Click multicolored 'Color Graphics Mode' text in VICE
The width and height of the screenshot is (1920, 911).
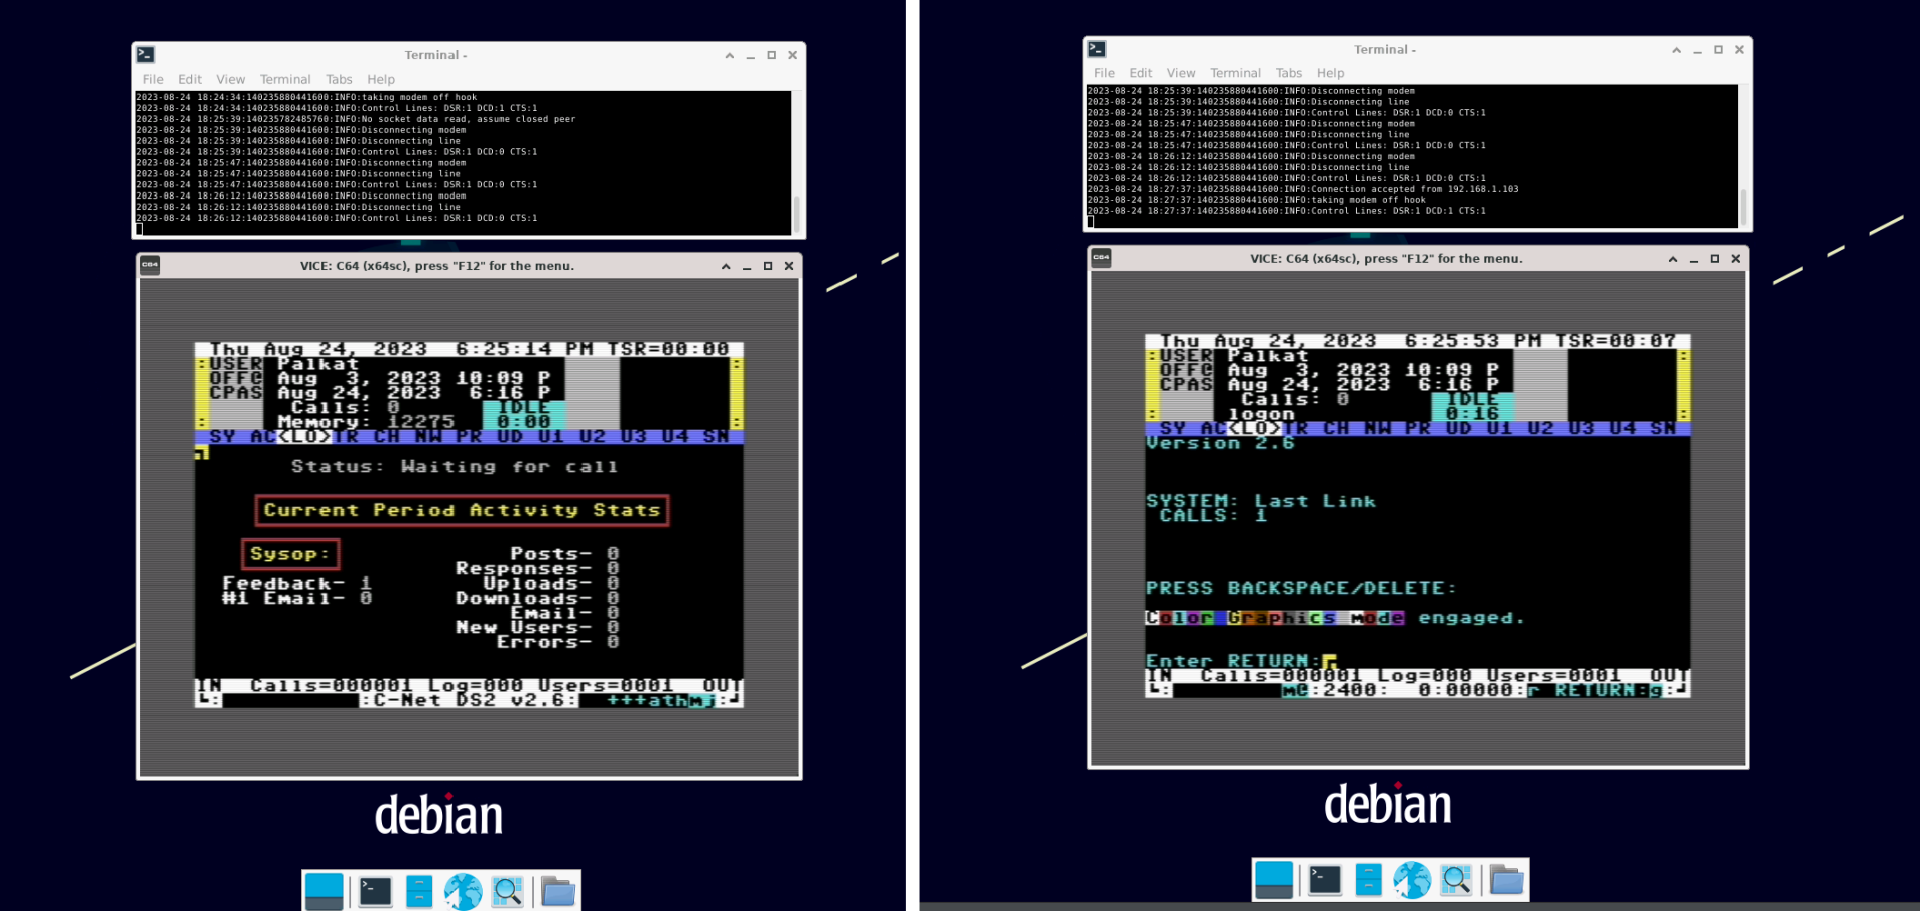pos(1275,618)
